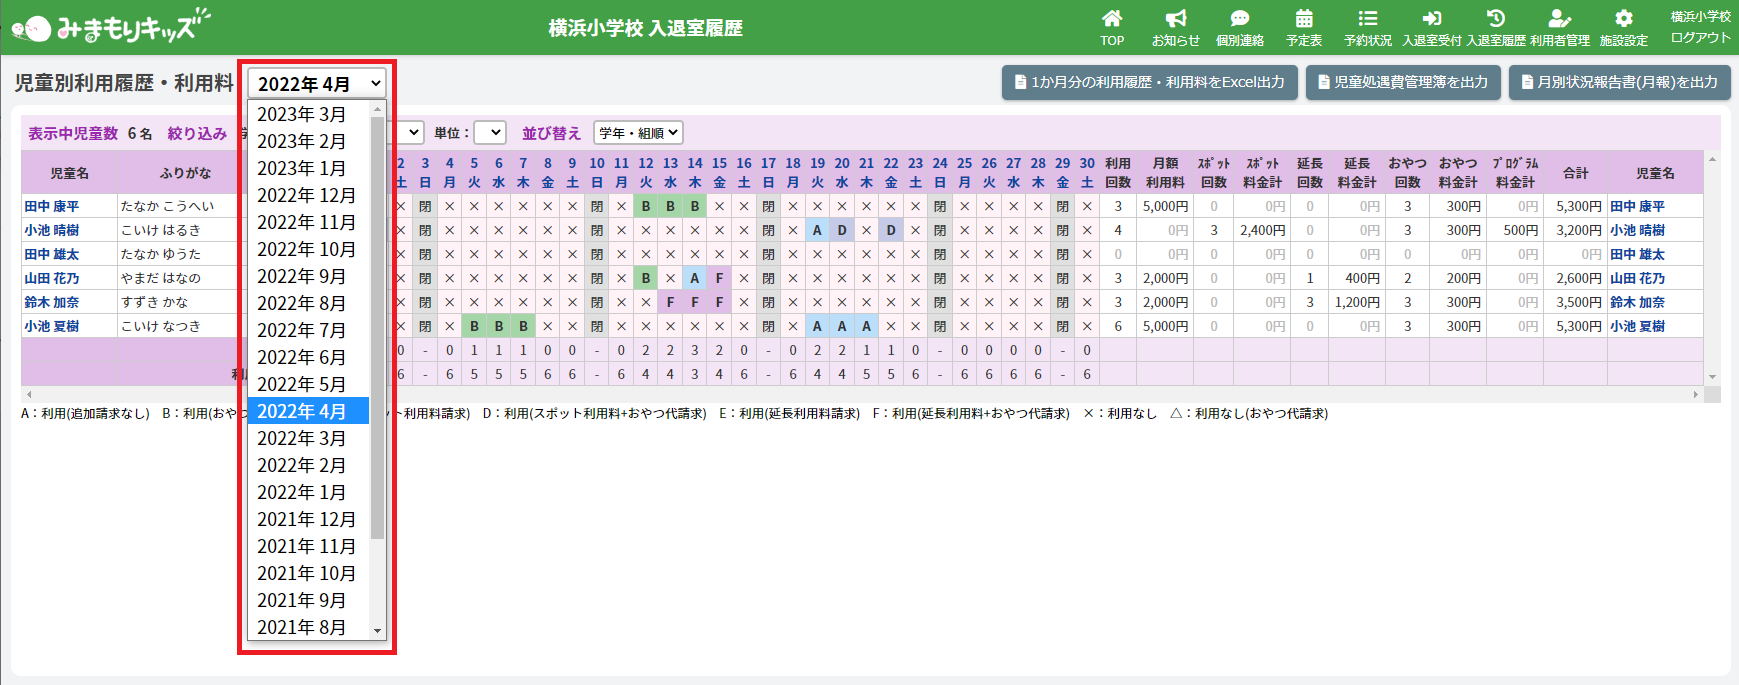Click 月別状況報告書(月報)を出力 button
The width and height of the screenshot is (1739, 685).
pos(1619,82)
